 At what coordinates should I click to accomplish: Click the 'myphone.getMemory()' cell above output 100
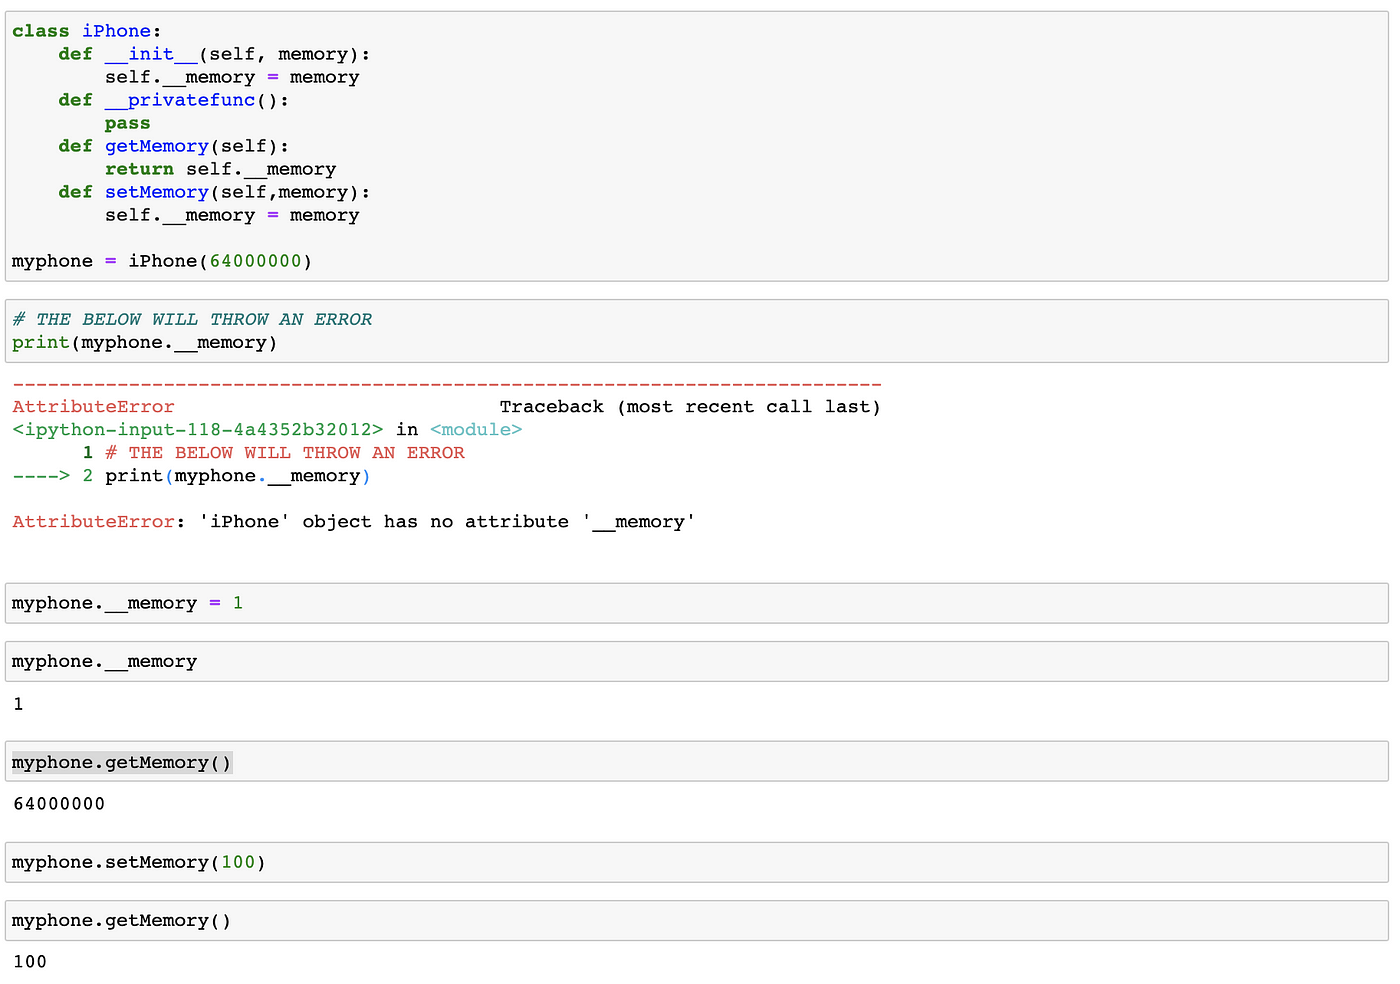click(x=696, y=920)
